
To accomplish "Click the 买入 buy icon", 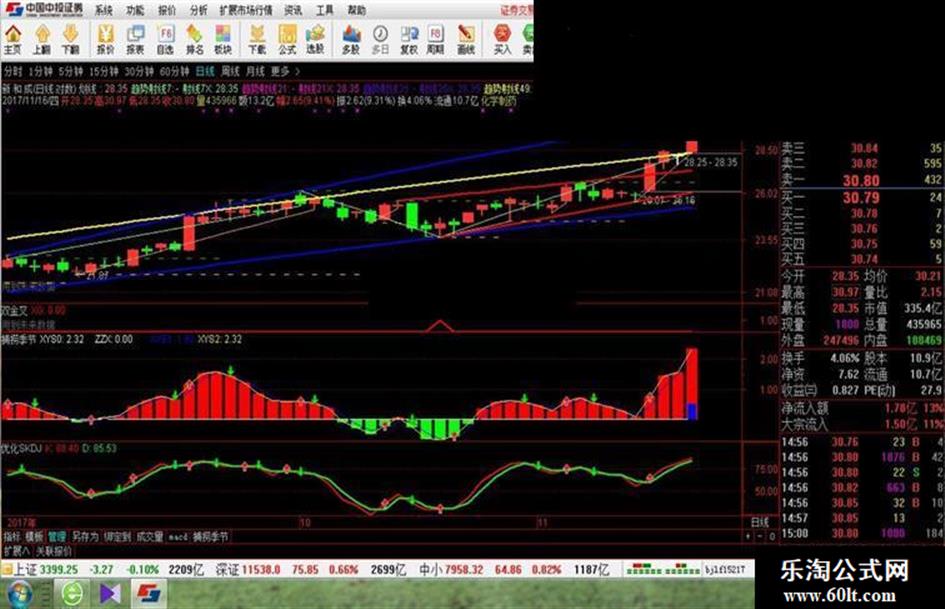I will pyautogui.click(x=502, y=39).
